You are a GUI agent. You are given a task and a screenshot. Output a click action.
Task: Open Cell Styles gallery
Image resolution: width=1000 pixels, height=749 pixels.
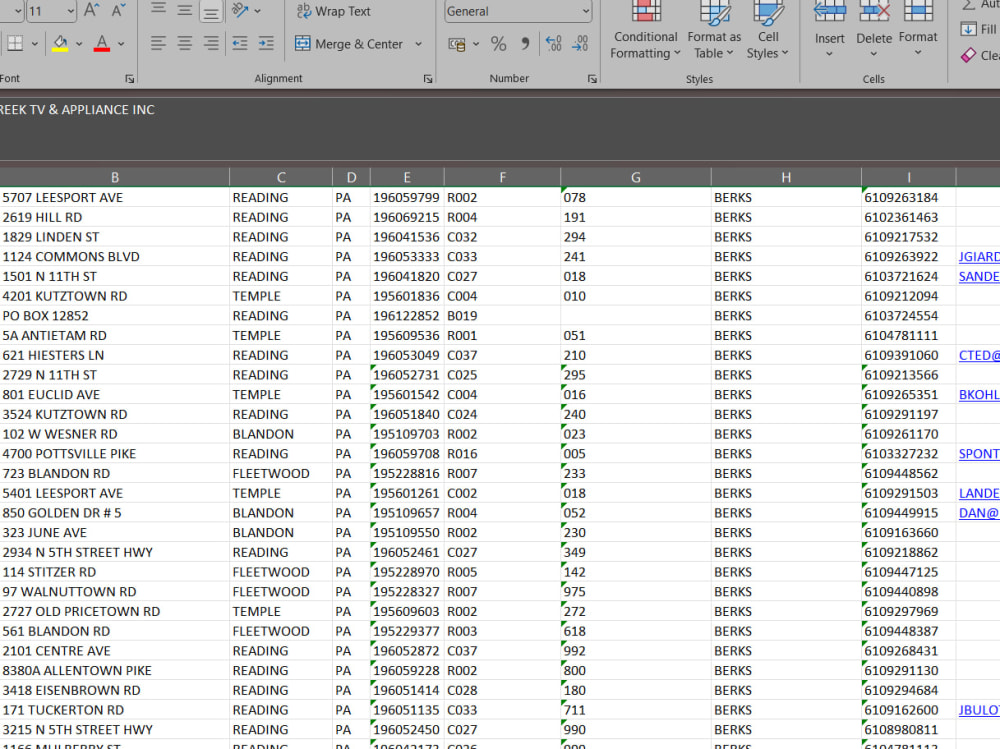[768, 31]
